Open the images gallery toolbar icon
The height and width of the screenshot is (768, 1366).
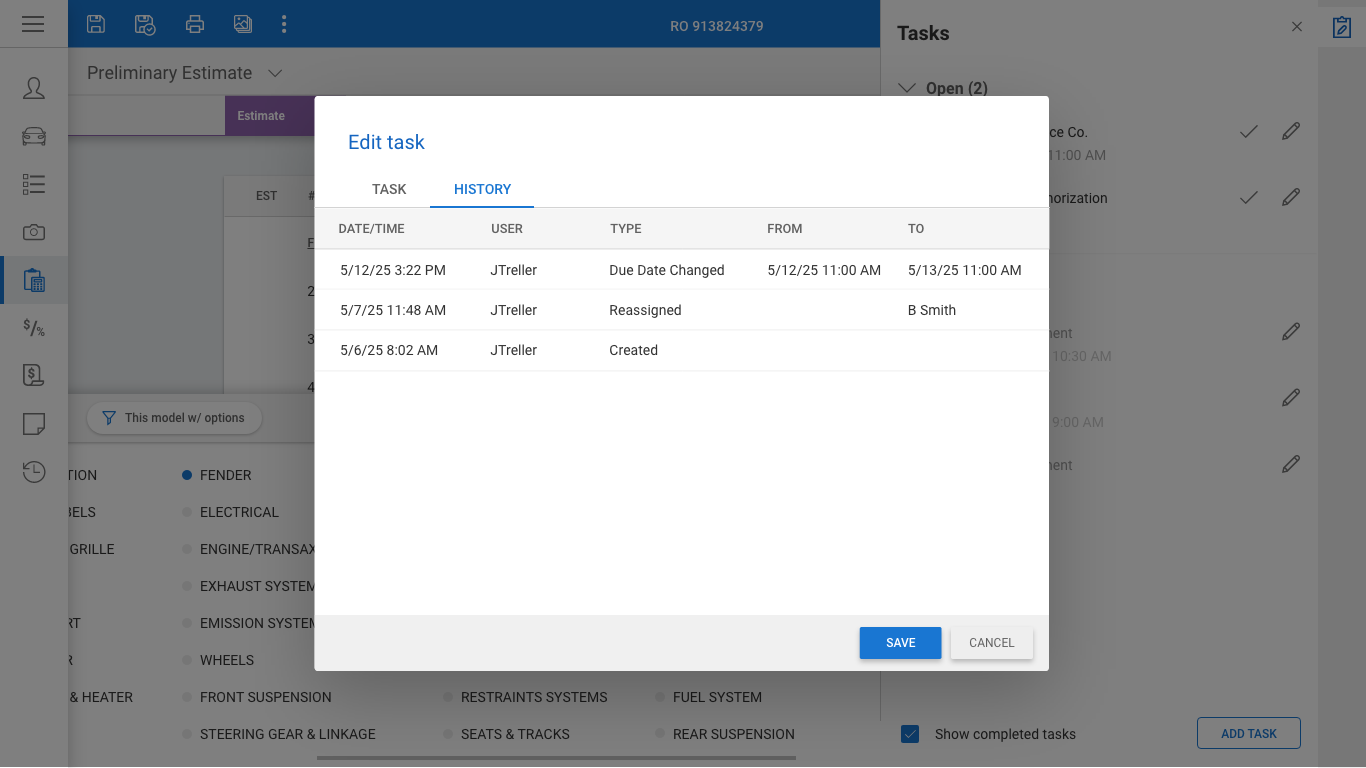coord(243,24)
